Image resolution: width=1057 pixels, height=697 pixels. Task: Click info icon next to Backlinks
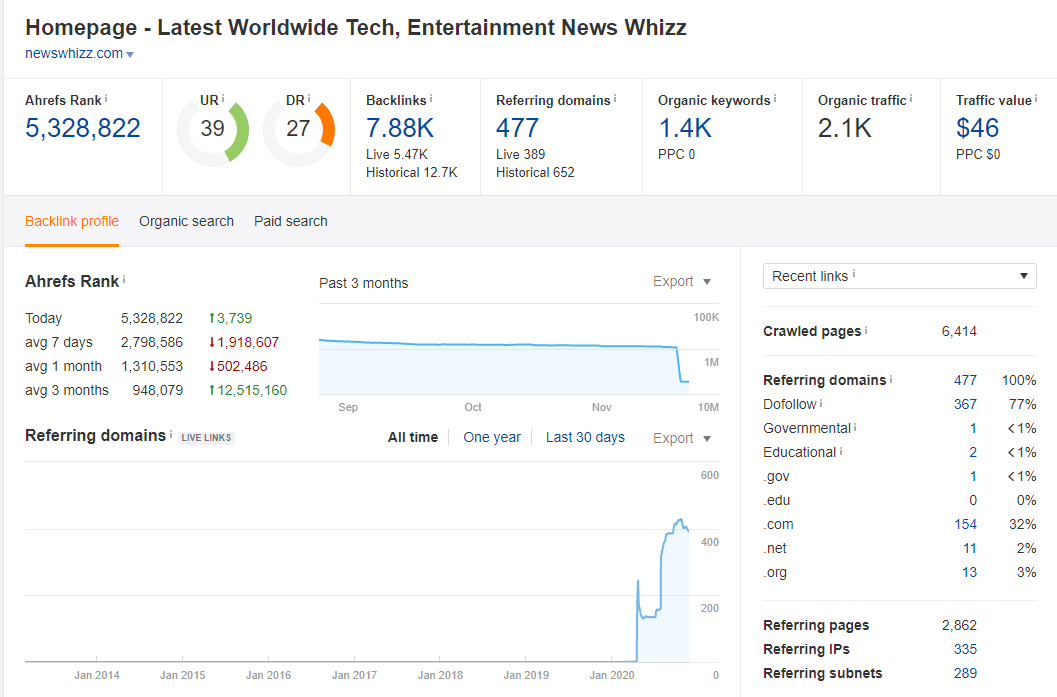point(430,100)
